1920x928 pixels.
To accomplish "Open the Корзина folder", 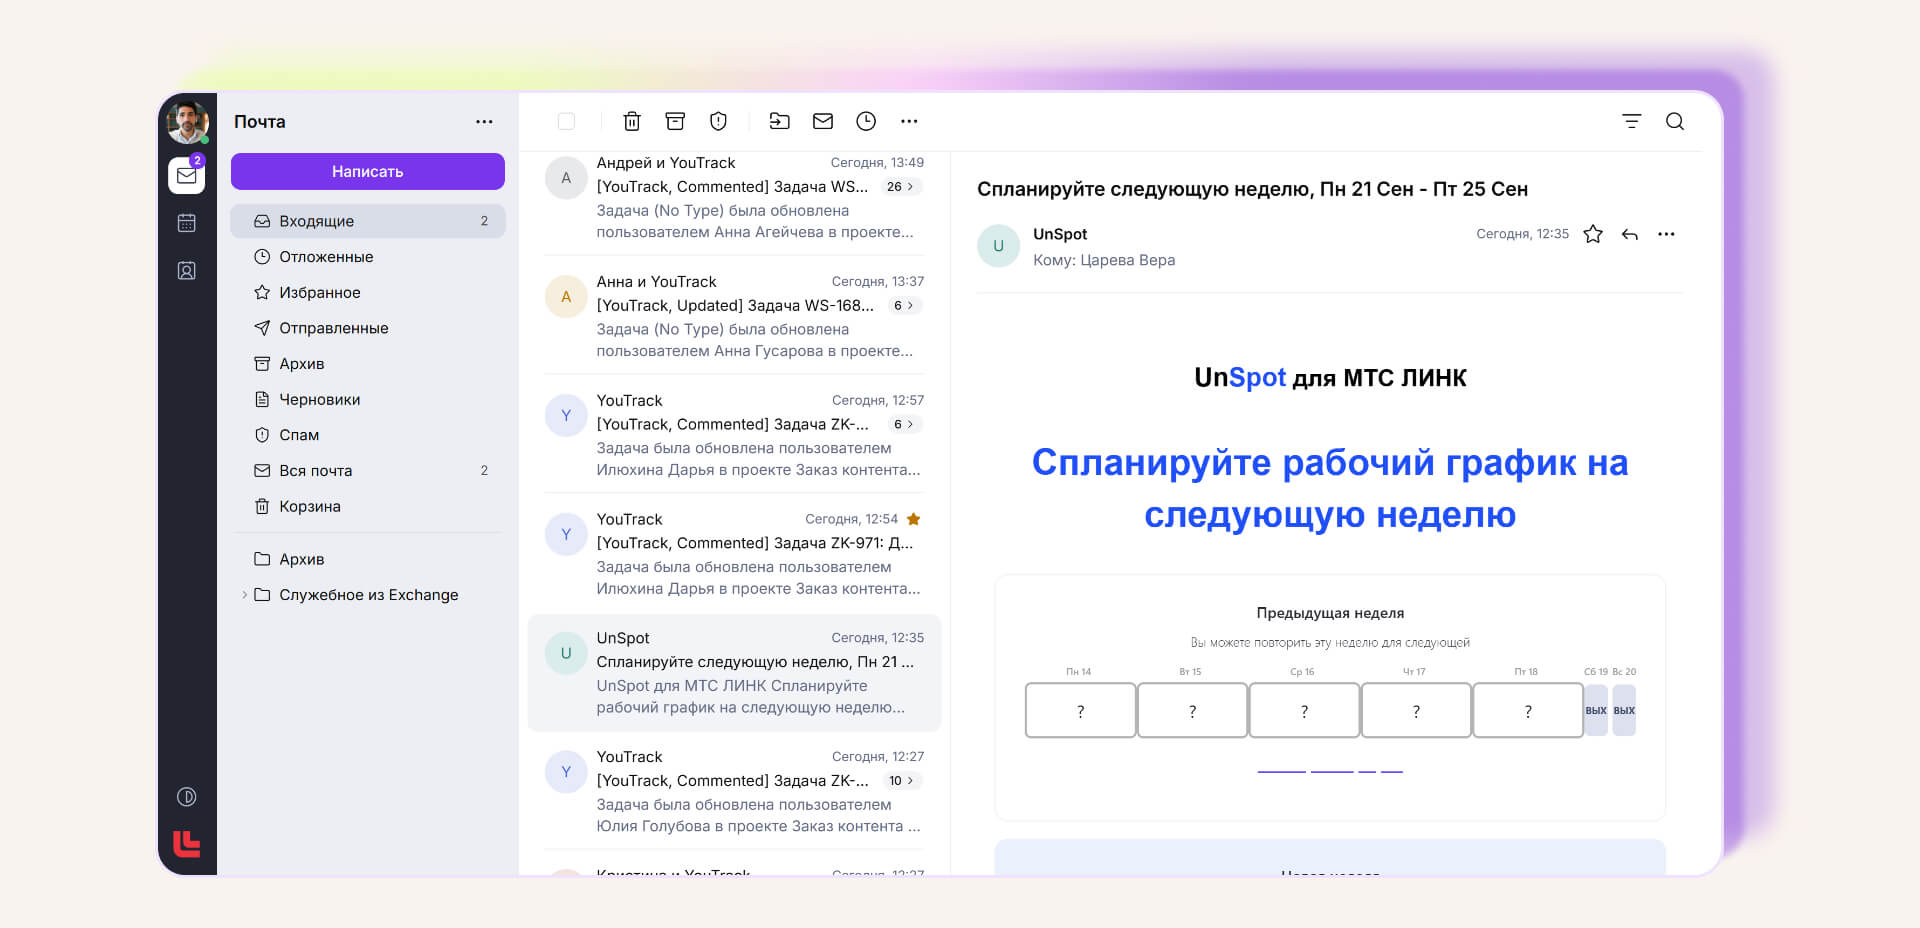I will (368, 507).
